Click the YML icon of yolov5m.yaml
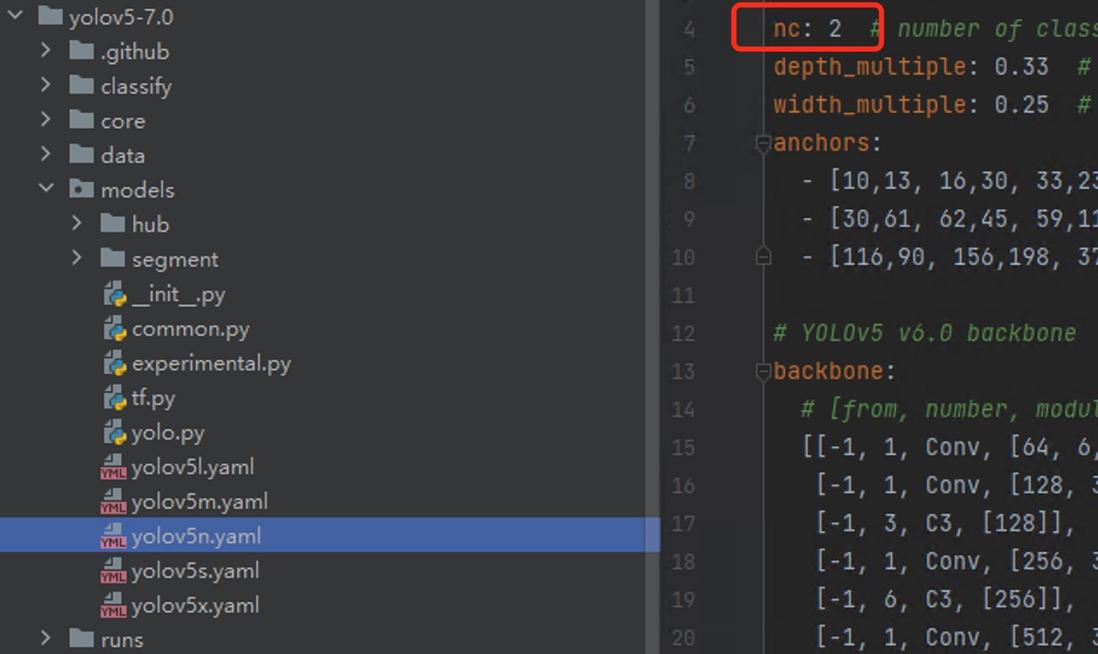The image size is (1098, 654). click(x=113, y=501)
